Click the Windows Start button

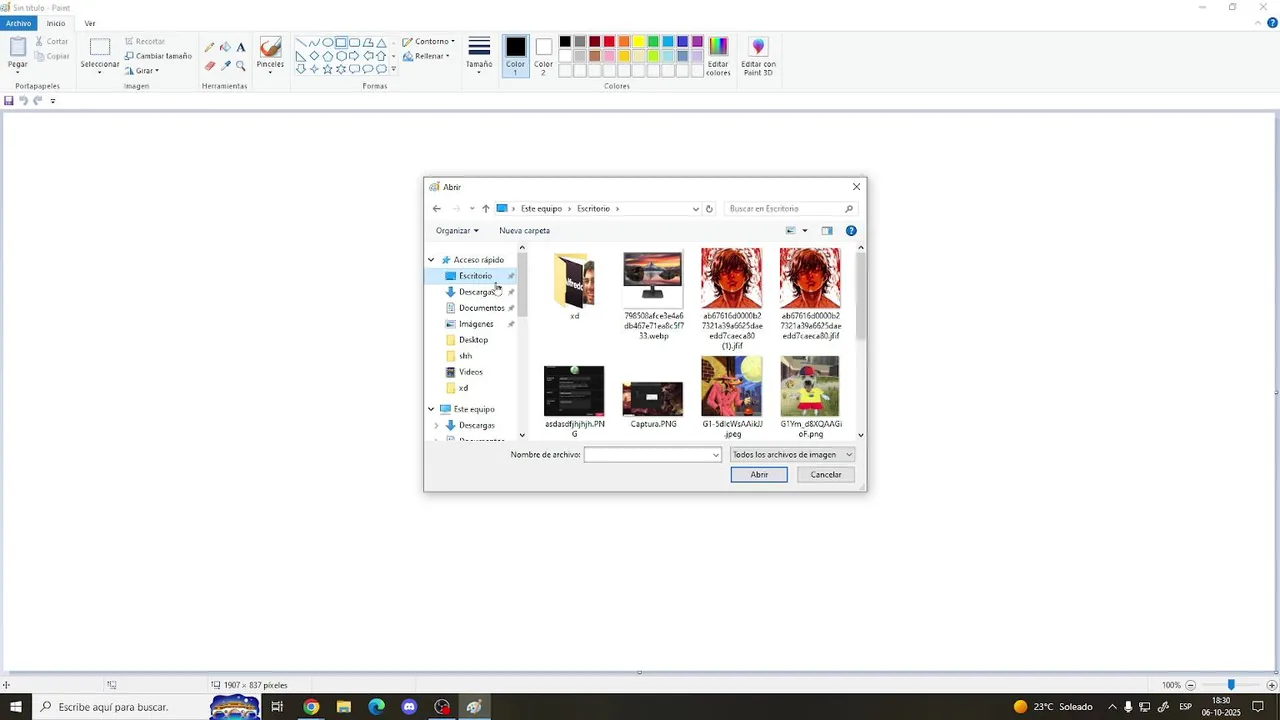point(16,707)
